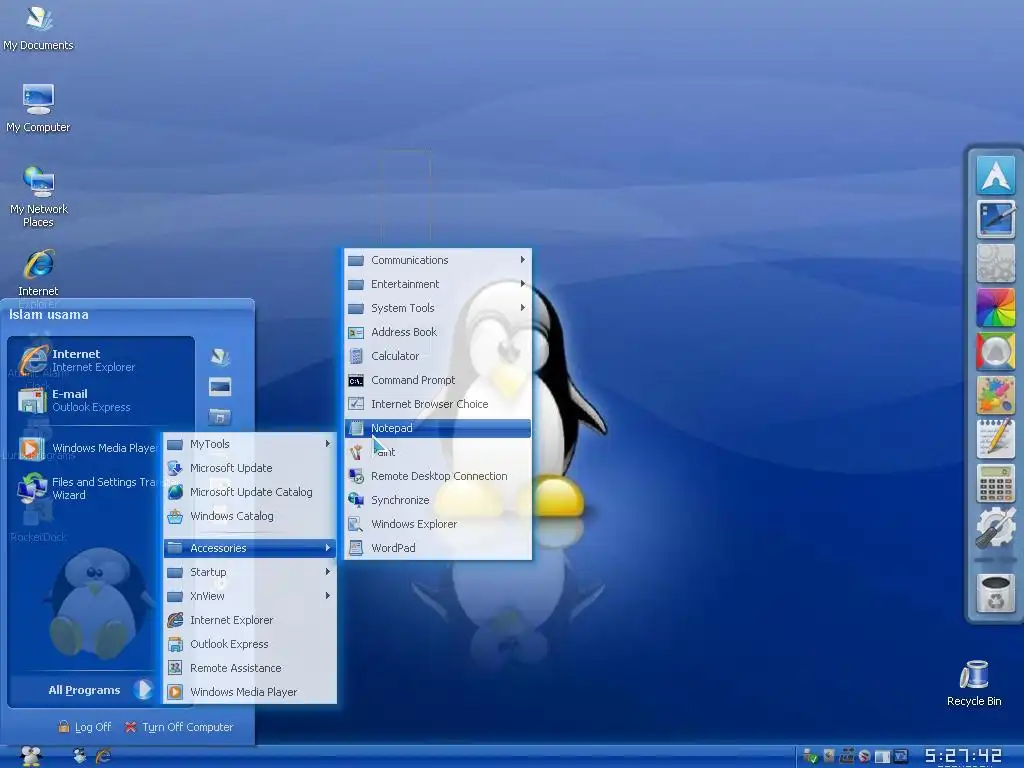The image size is (1024, 768).
Task: Click the Chrome-like circular dock icon
Action: [995, 351]
